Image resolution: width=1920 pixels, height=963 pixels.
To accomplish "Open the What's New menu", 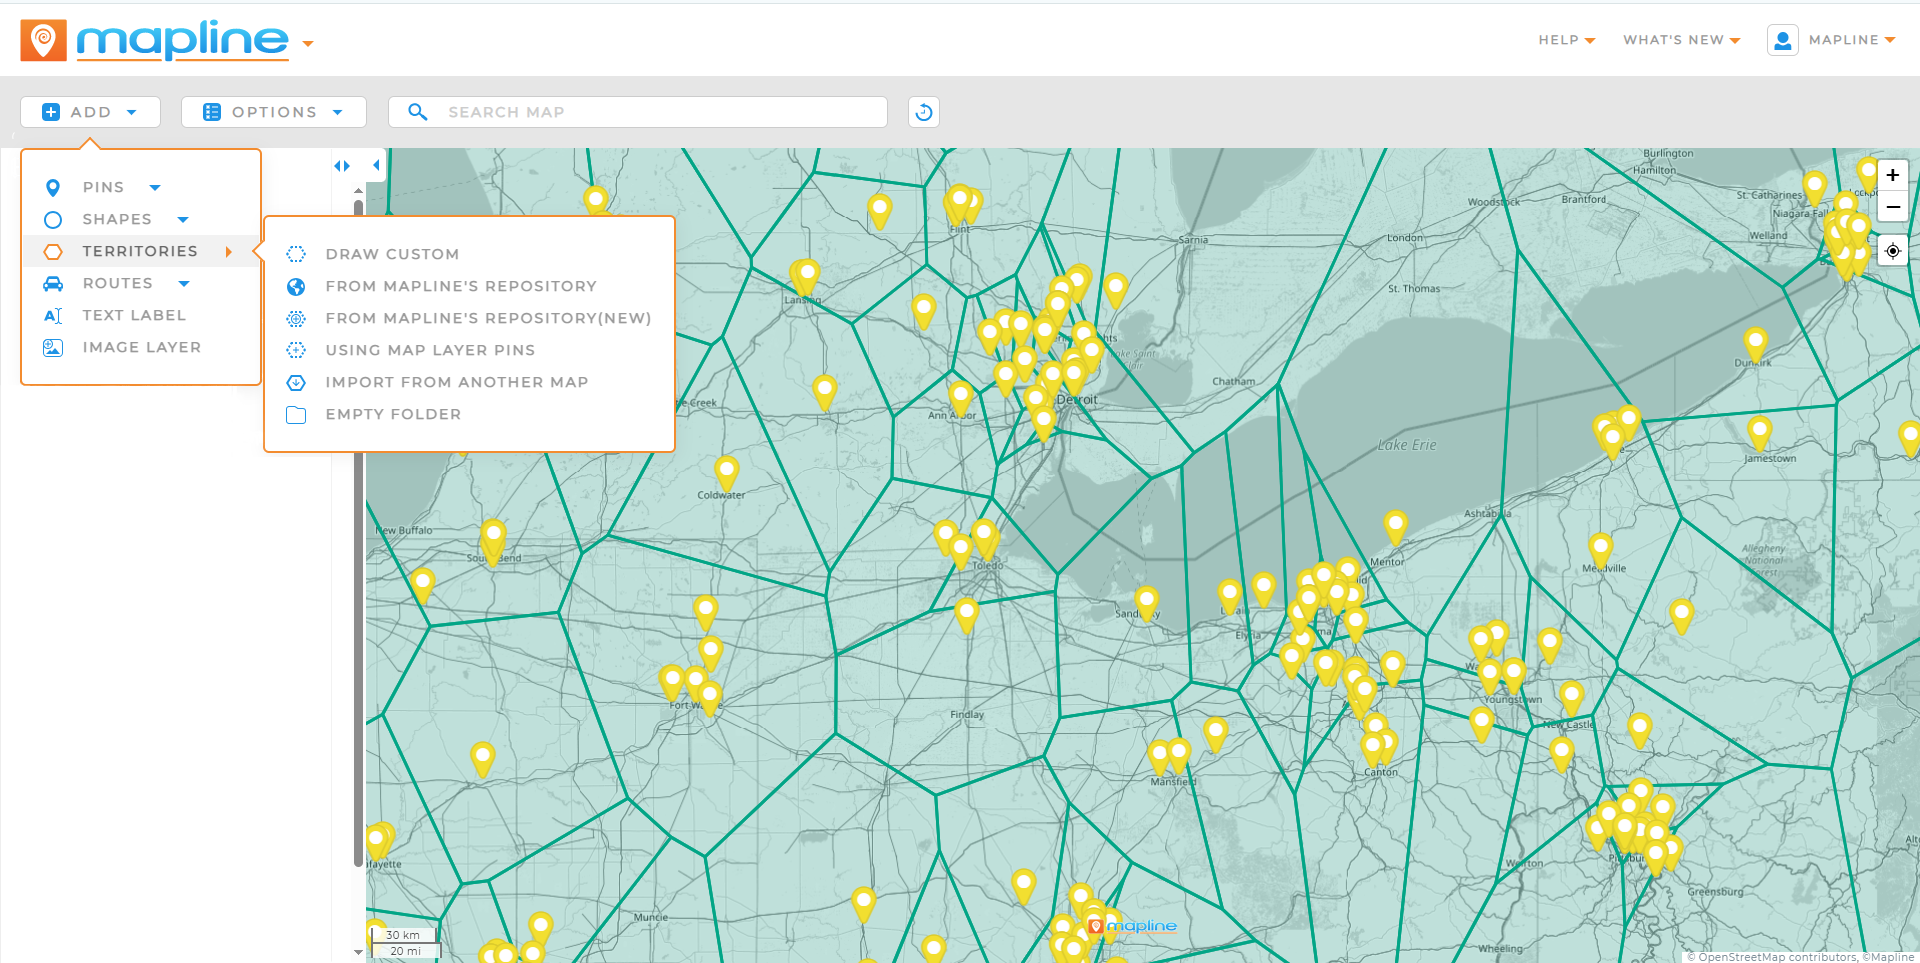I will (1681, 40).
